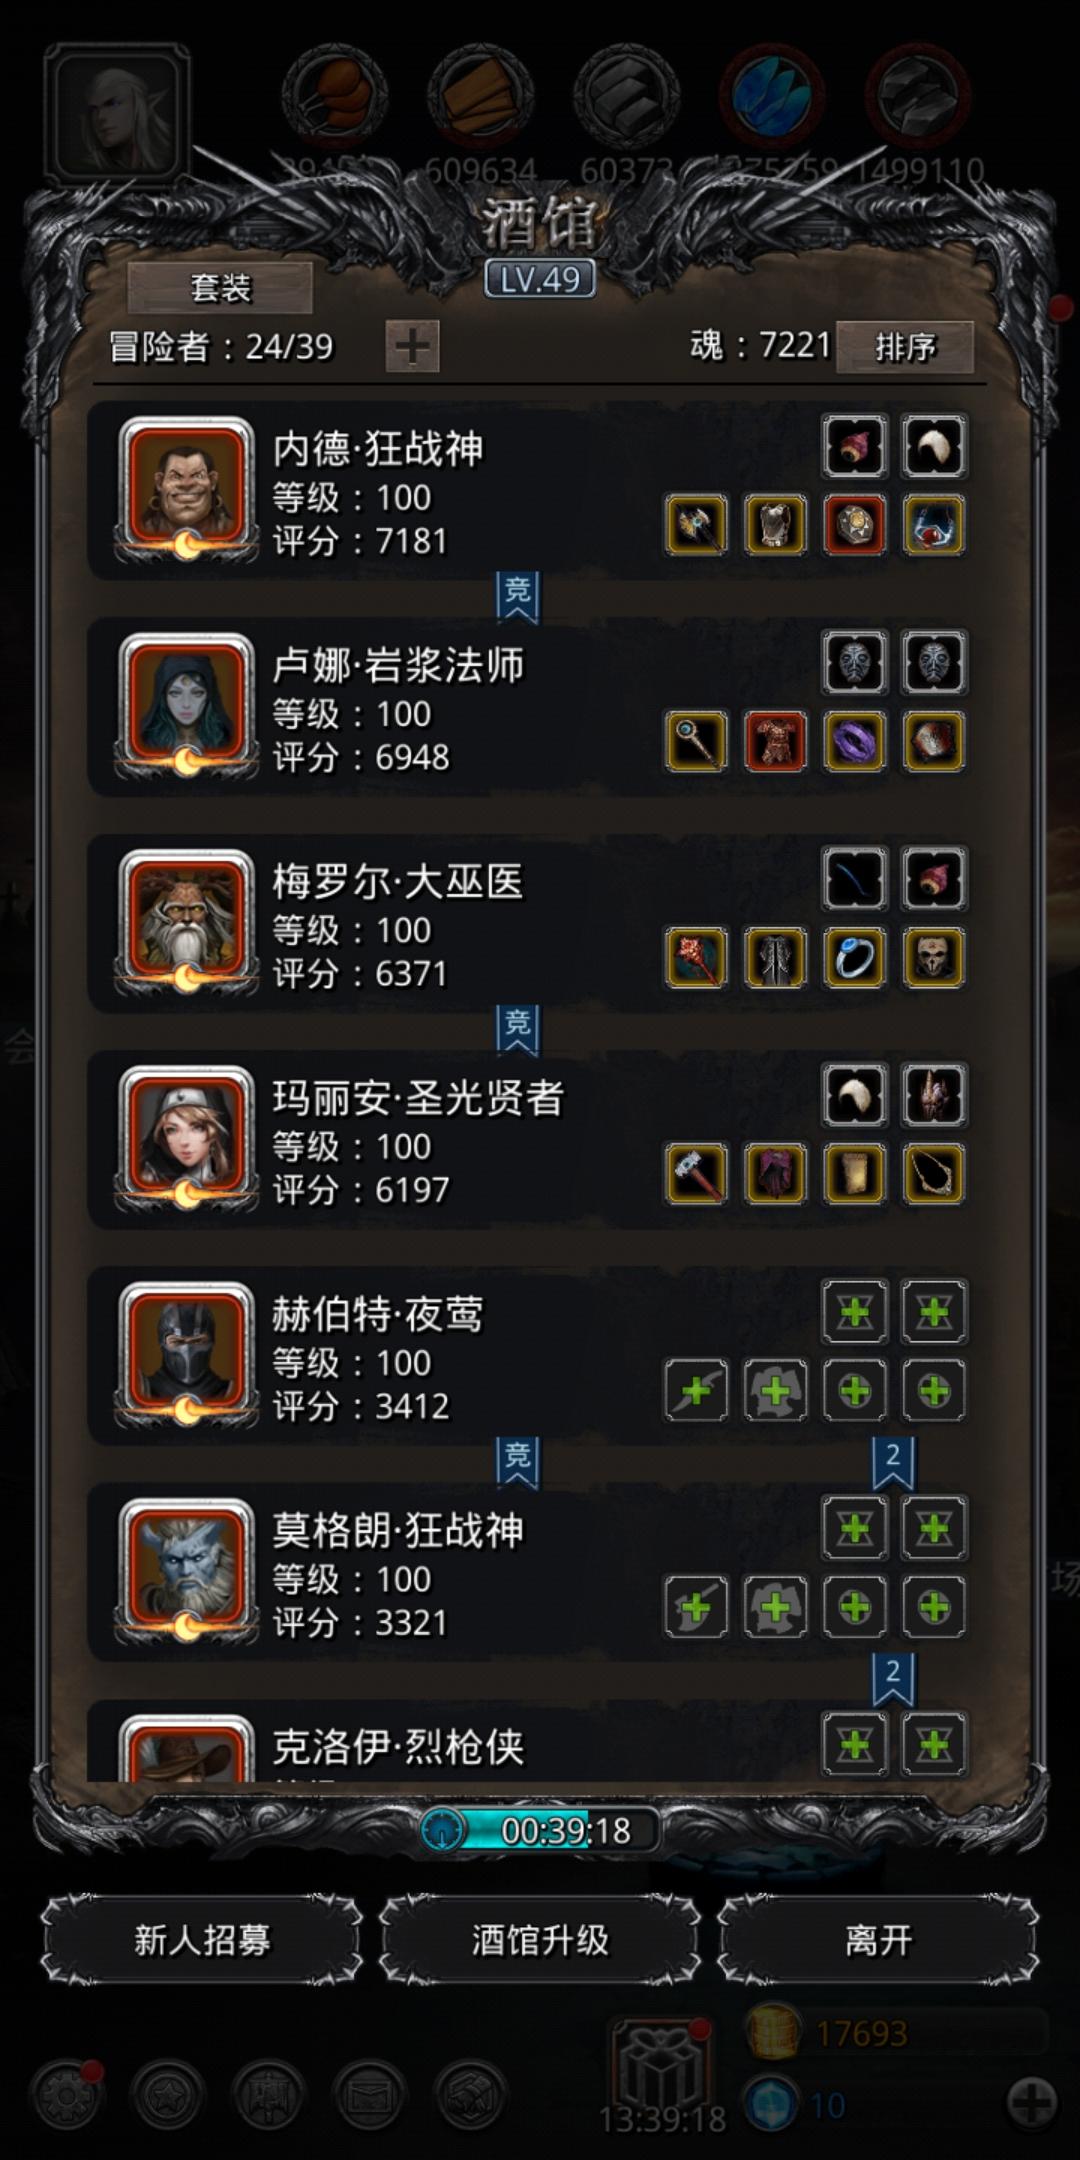The height and width of the screenshot is (2160, 1080).
Task: Add armor to 莫格朗·狂战神's empty slot
Action: [x=775, y=1607]
